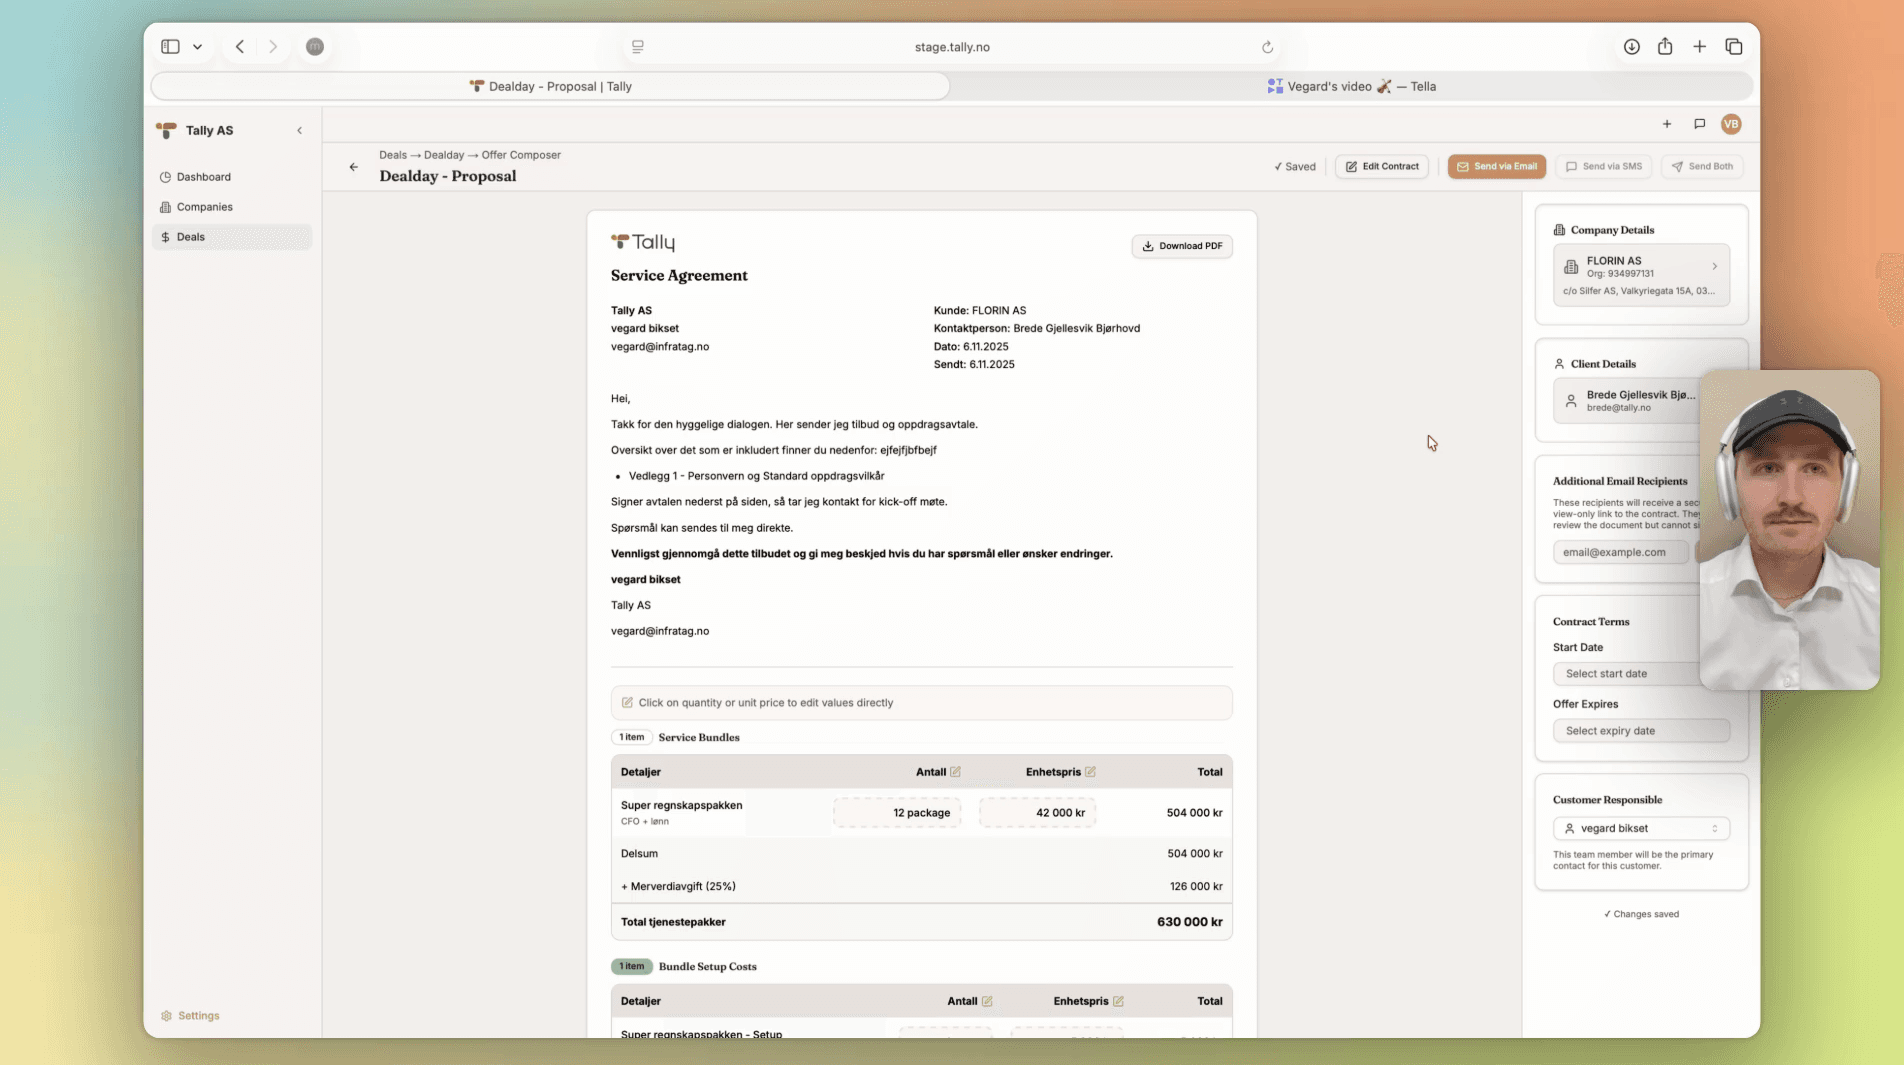The height and width of the screenshot is (1065, 1904).
Task: Click the back arrow beside Dealday - Proposal
Action: [x=353, y=167]
